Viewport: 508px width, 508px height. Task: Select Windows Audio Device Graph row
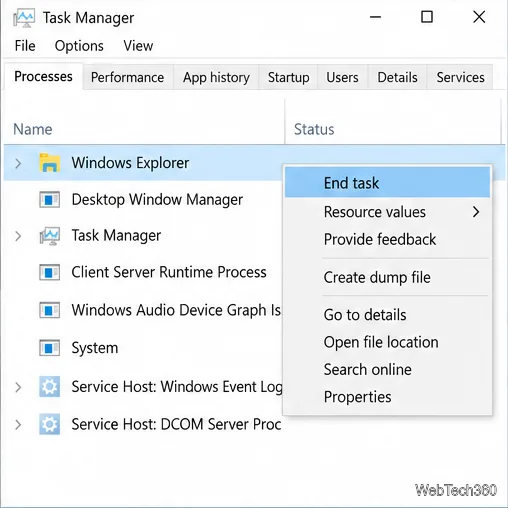143,310
